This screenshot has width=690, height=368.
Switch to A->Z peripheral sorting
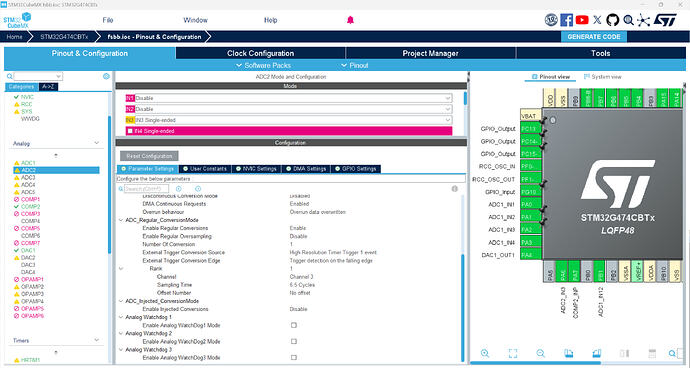point(48,87)
